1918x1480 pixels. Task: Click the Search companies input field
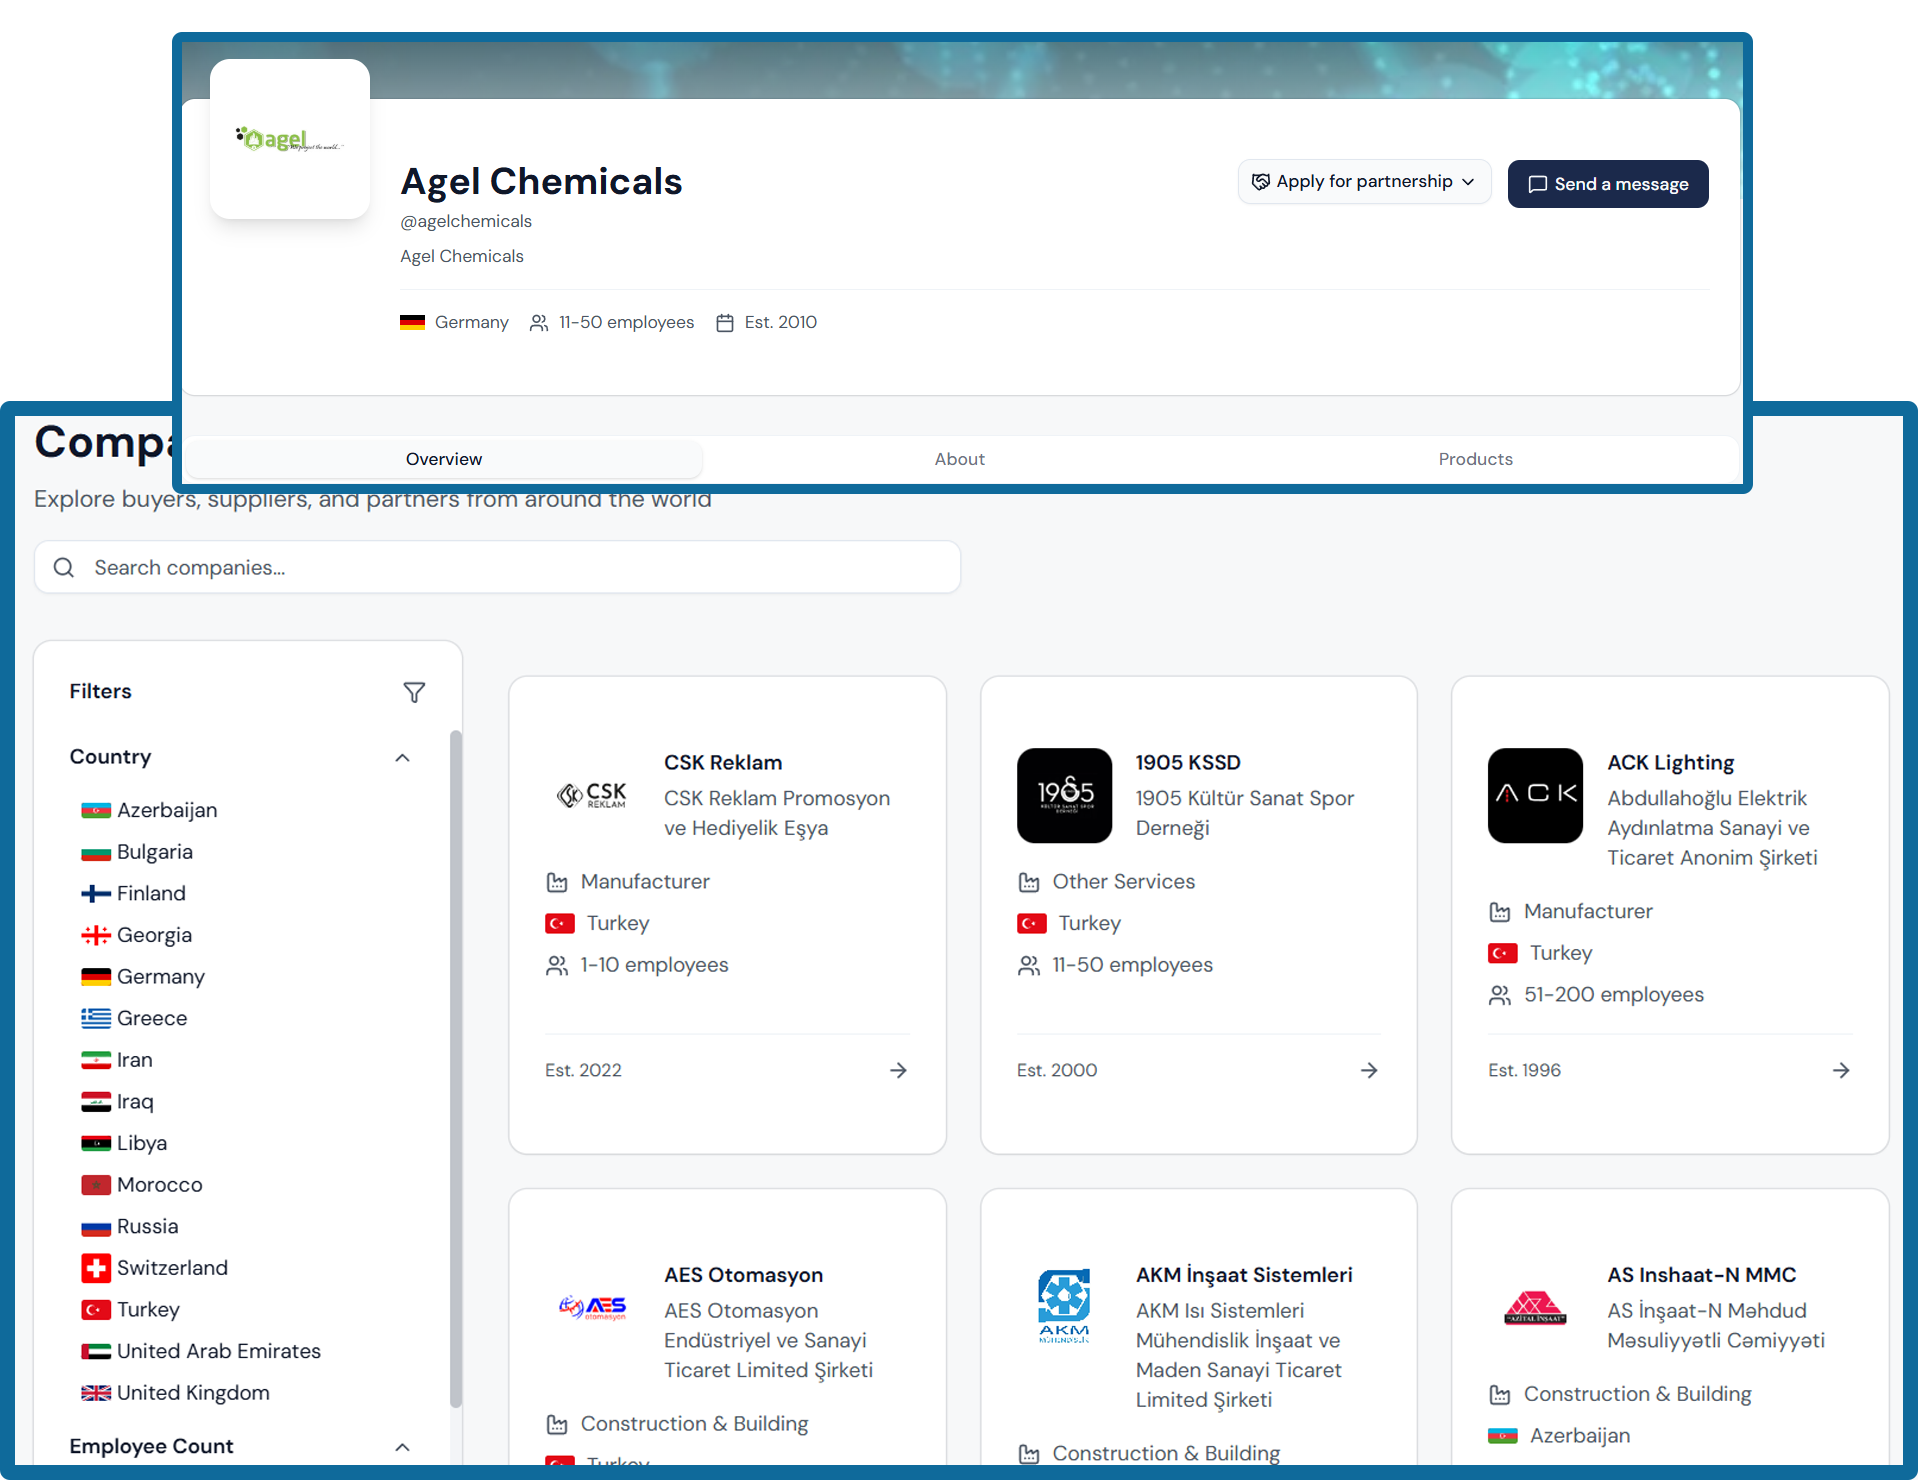pyautogui.click(x=498, y=567)
